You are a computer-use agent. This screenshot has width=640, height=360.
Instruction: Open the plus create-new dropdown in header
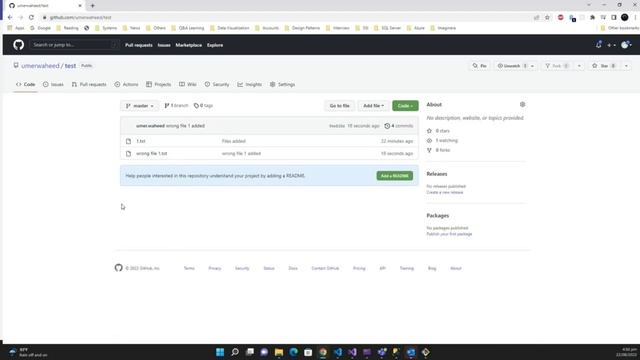(x=611, y=45)
